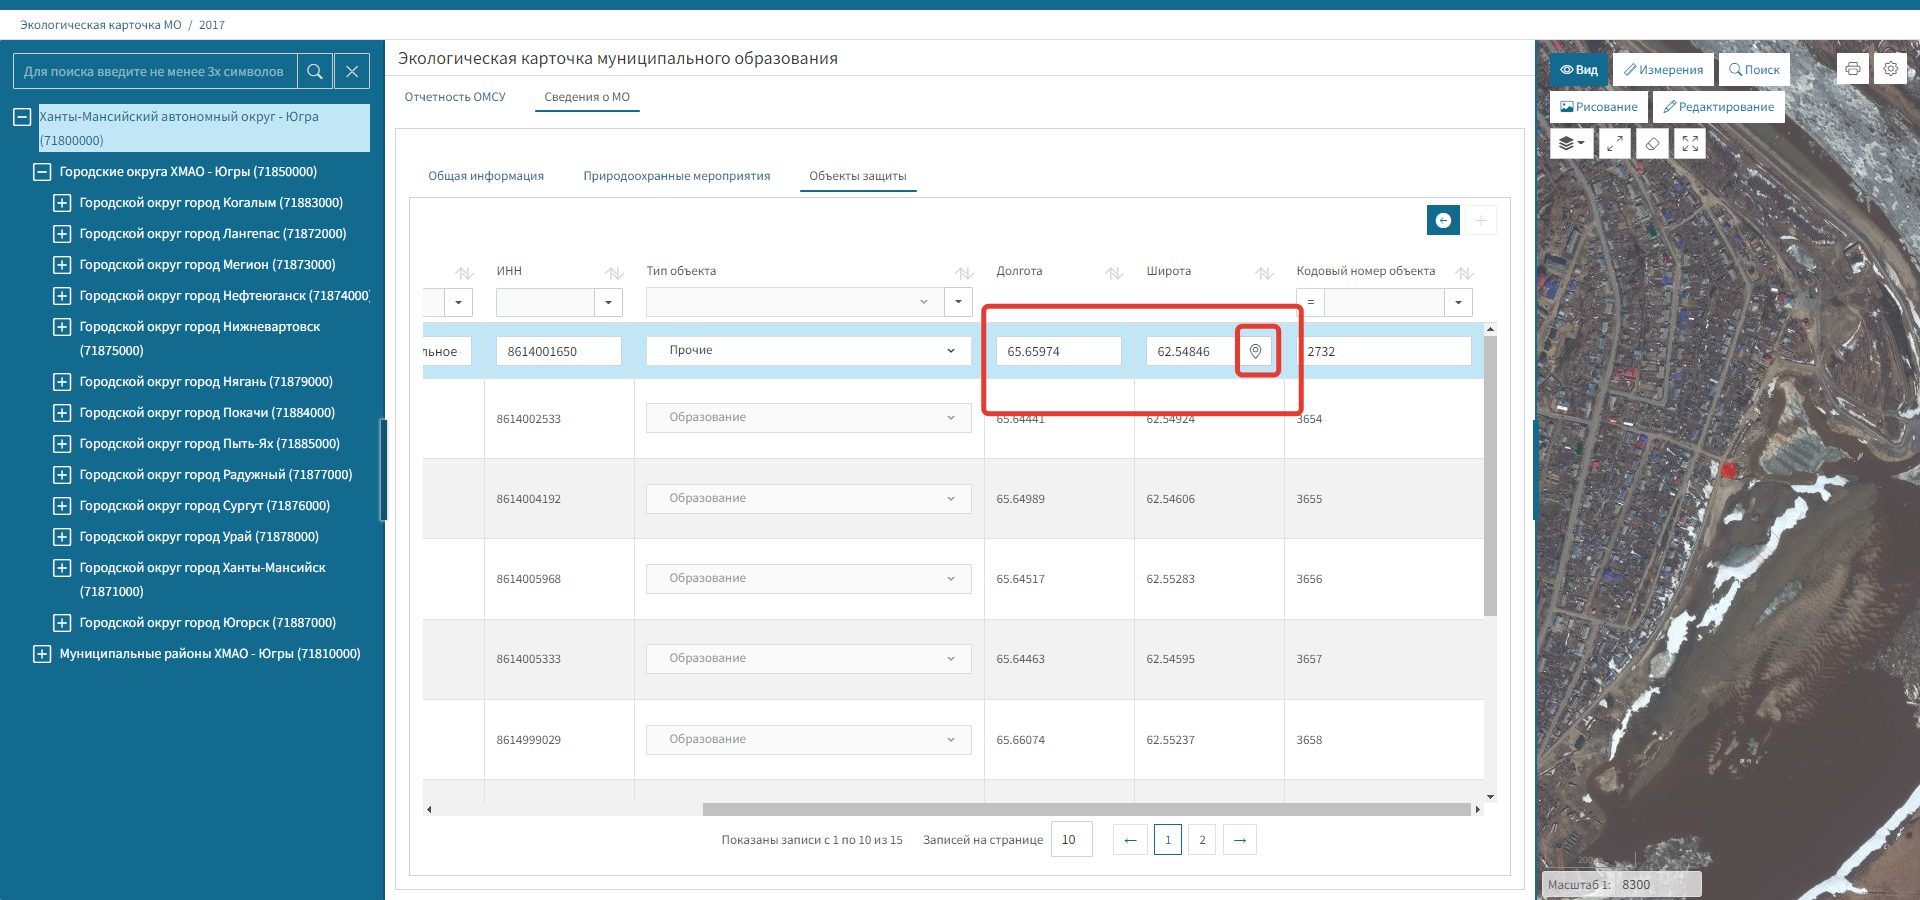Screen dimensions: 1920x900
Task: Click the blue back arrow button above table
Action: click(x=1443, y=220)
